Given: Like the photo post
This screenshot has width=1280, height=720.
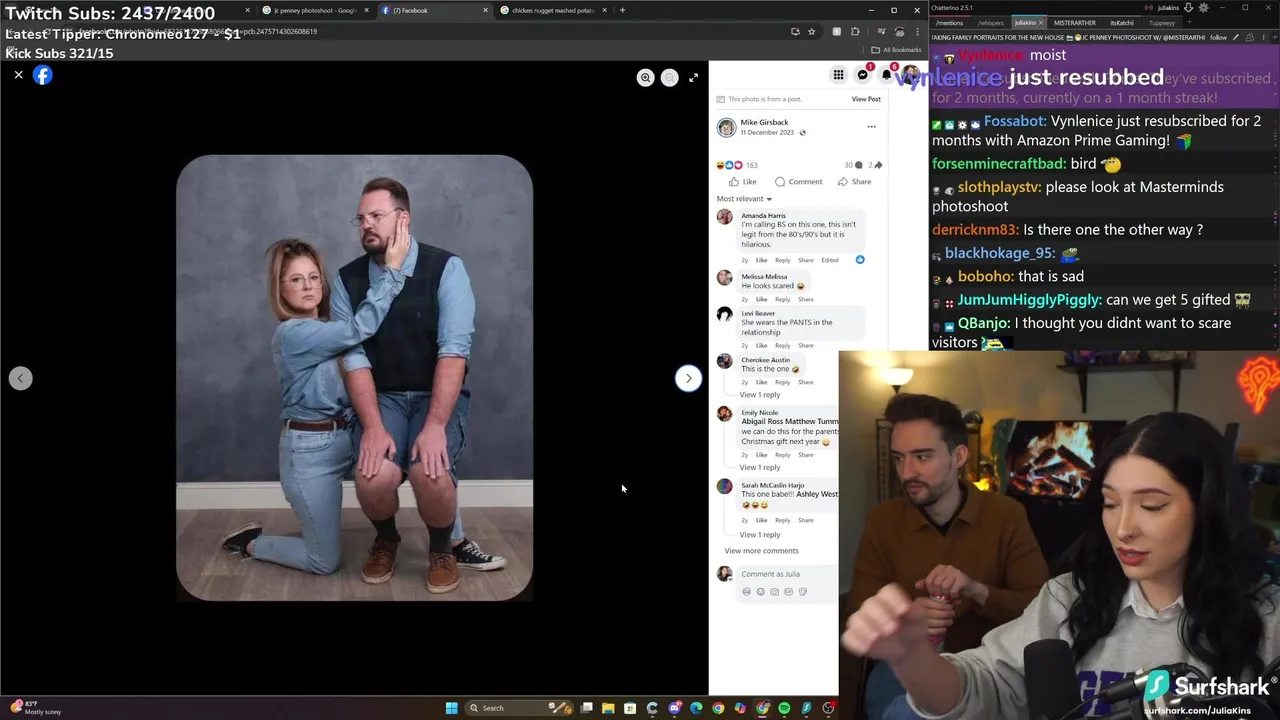Looking at the screenshot, I should (743, 182).
